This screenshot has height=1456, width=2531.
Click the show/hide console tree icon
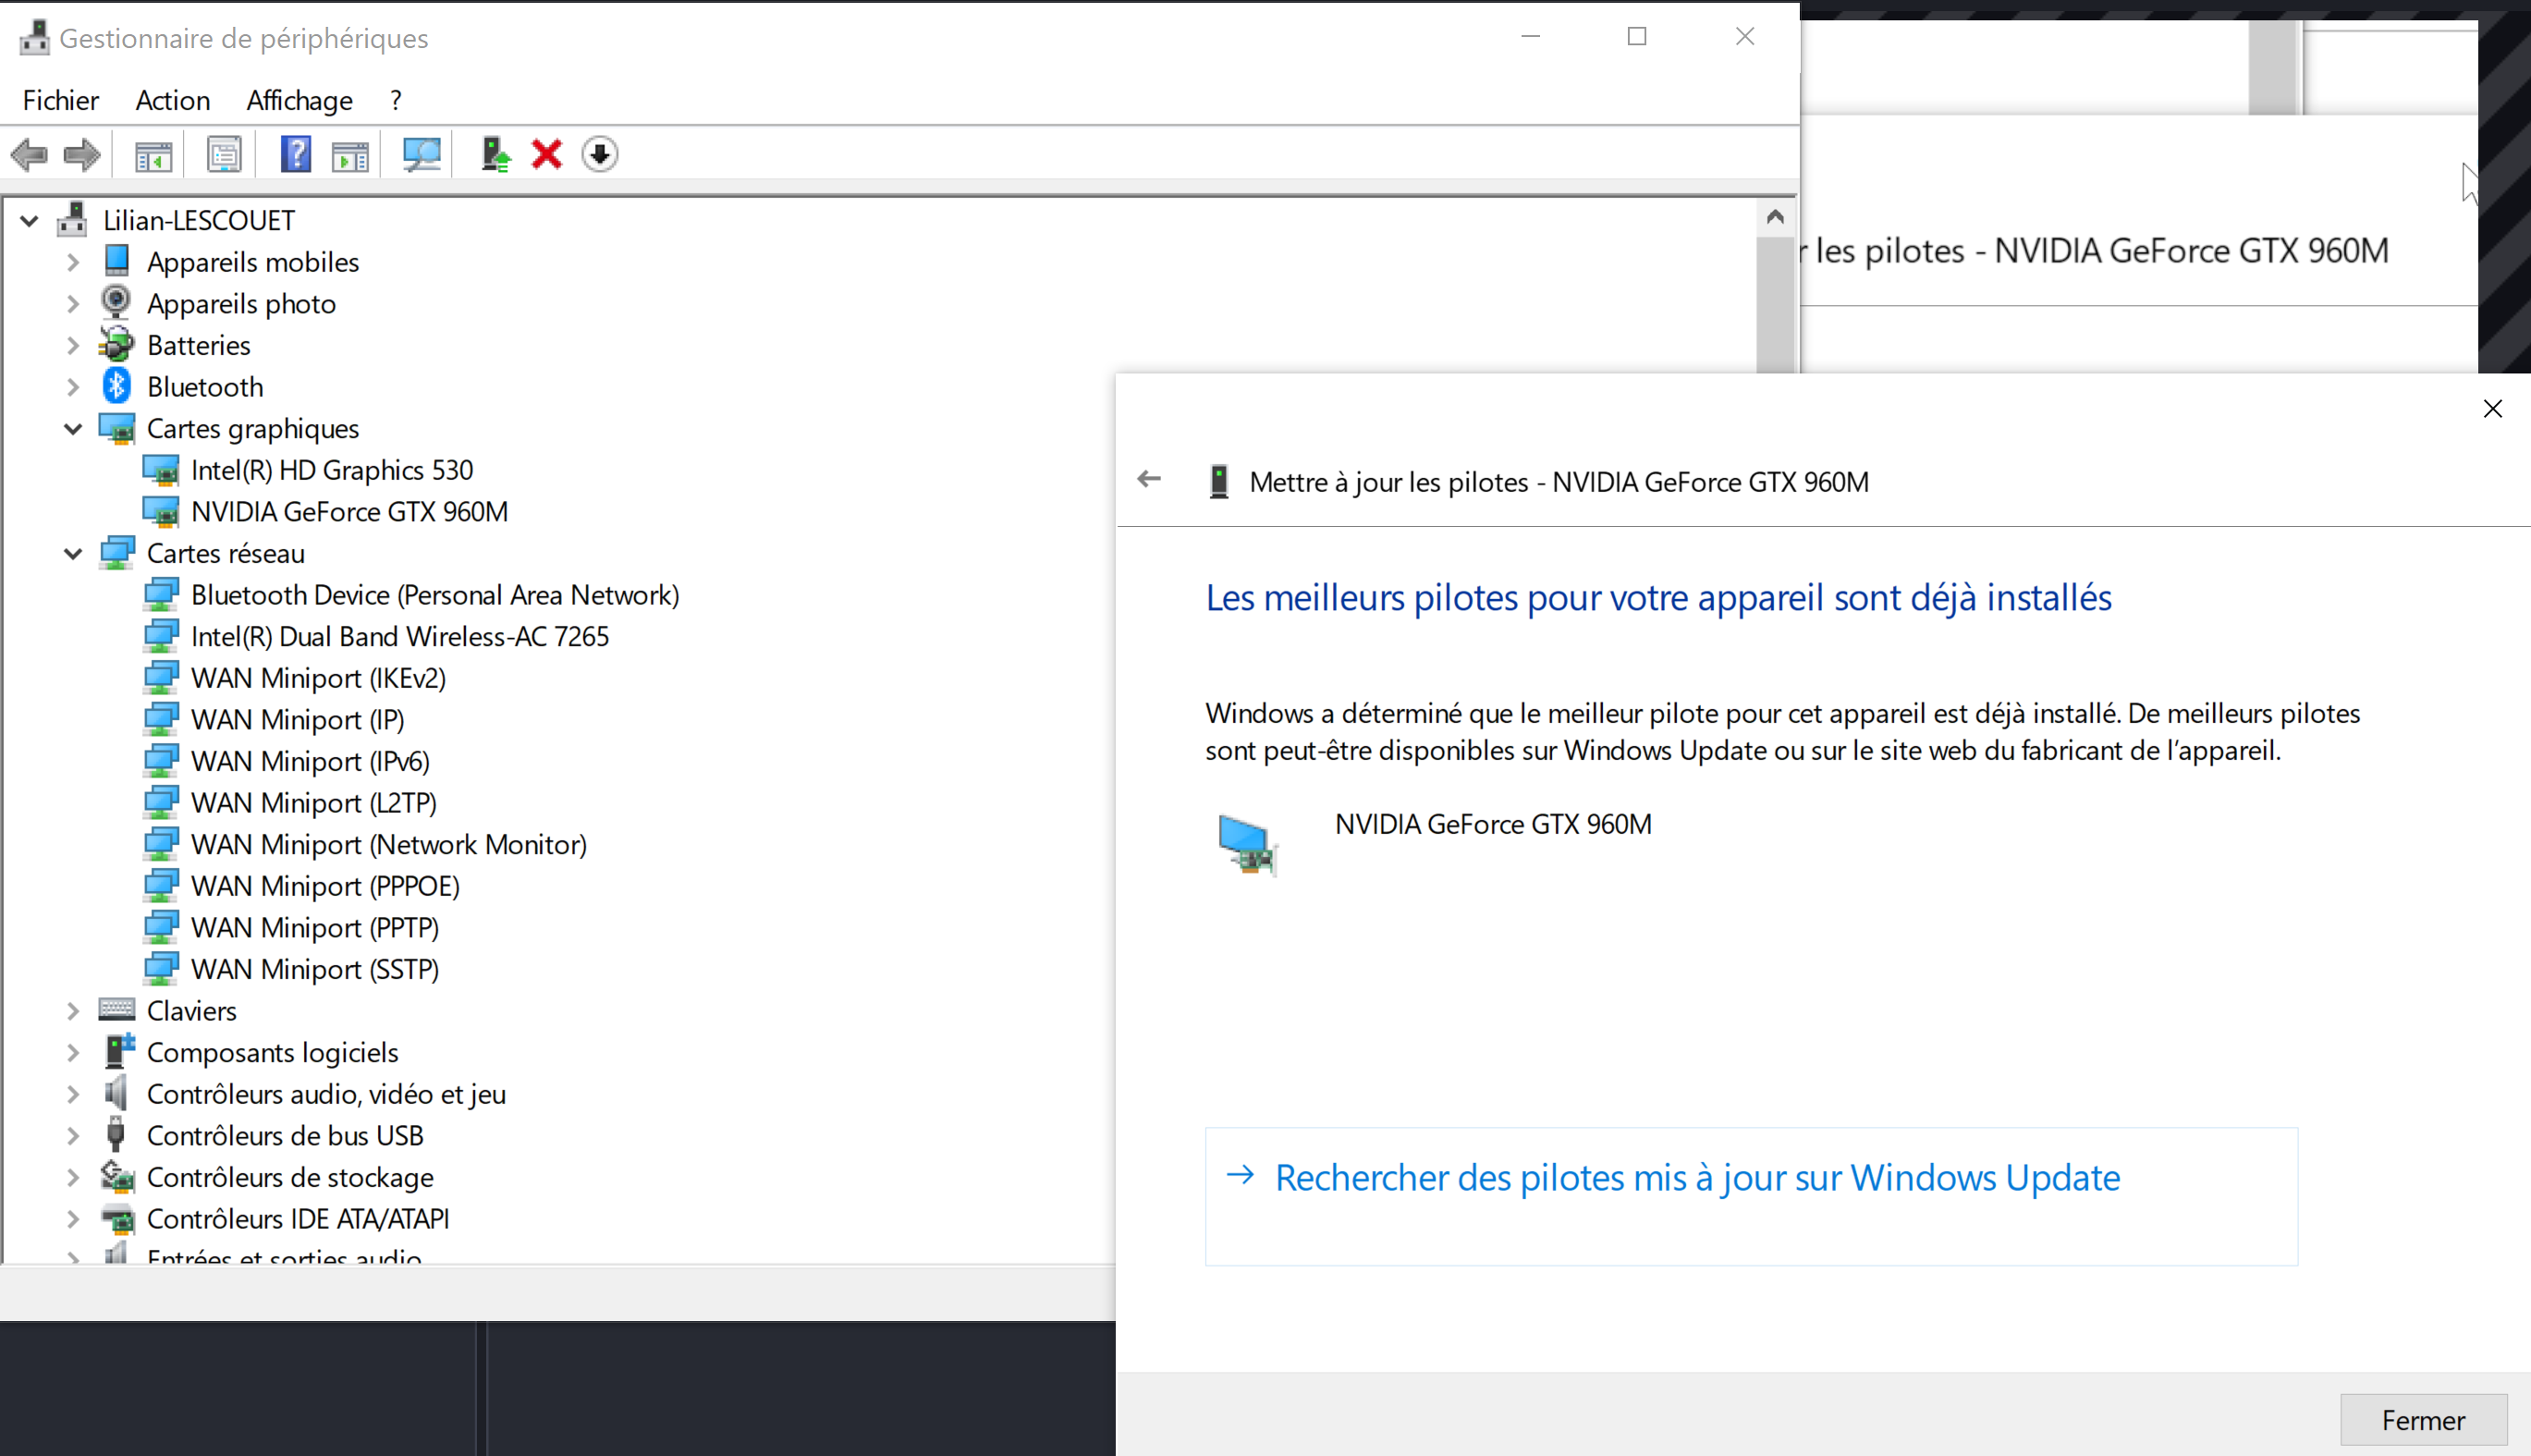pos(154,155)
